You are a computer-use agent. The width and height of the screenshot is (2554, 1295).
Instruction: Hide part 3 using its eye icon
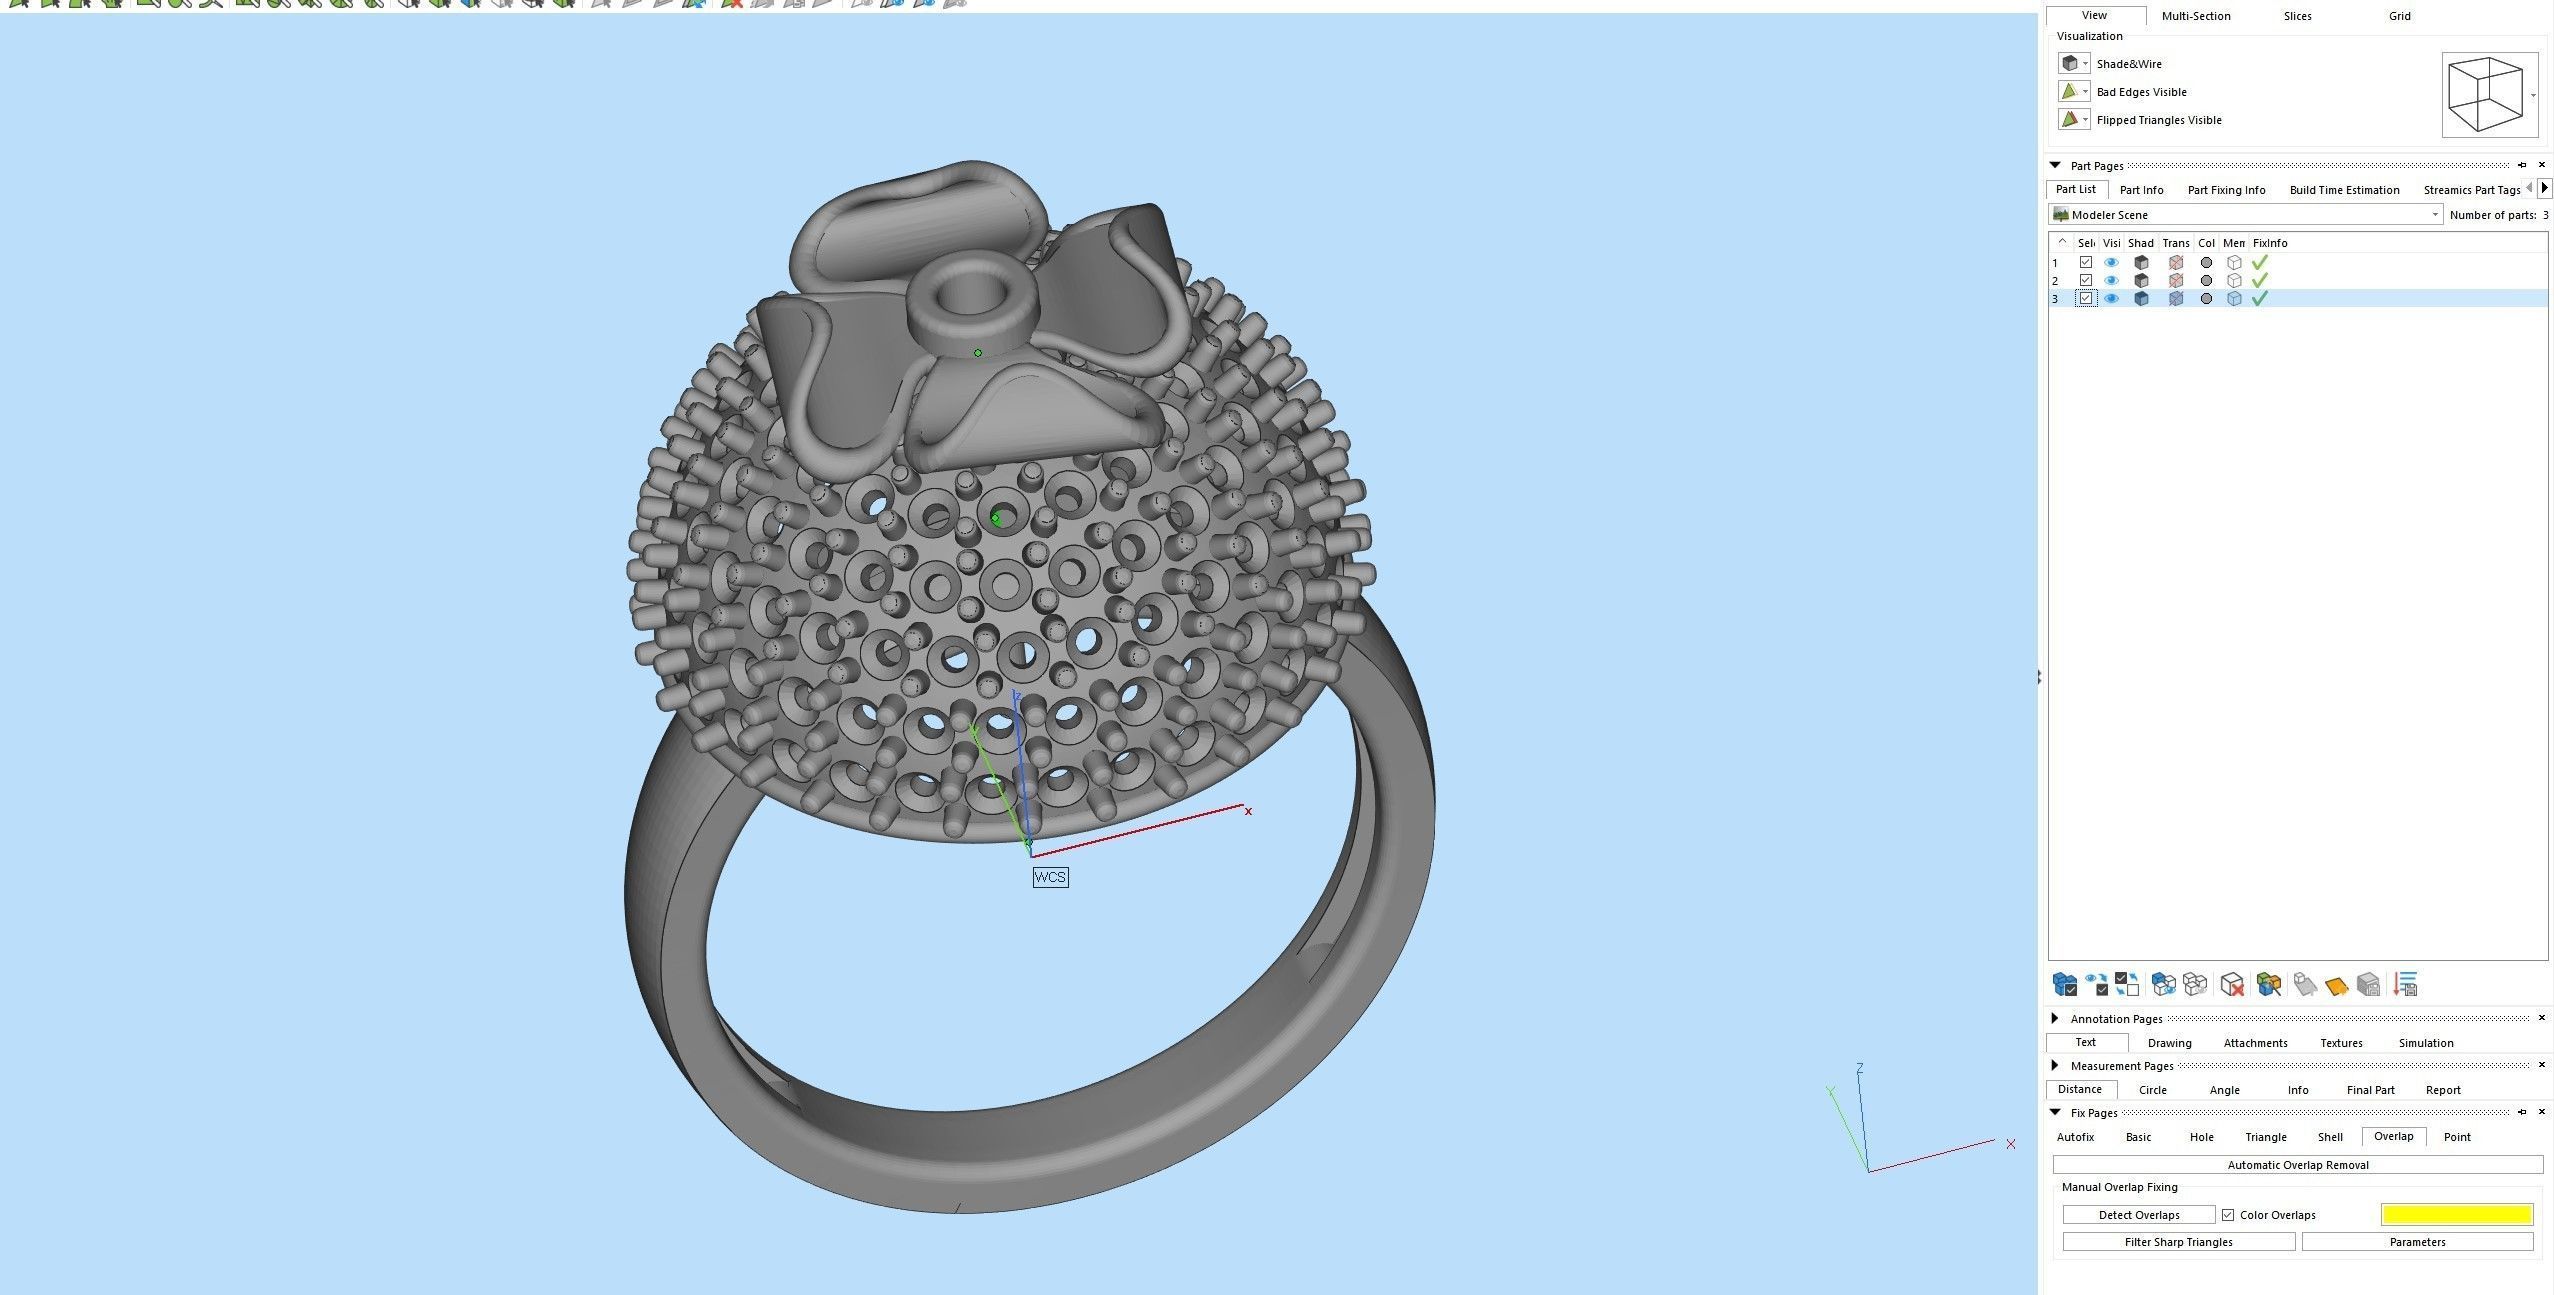pyautogui.click(x=2111, y=298)
